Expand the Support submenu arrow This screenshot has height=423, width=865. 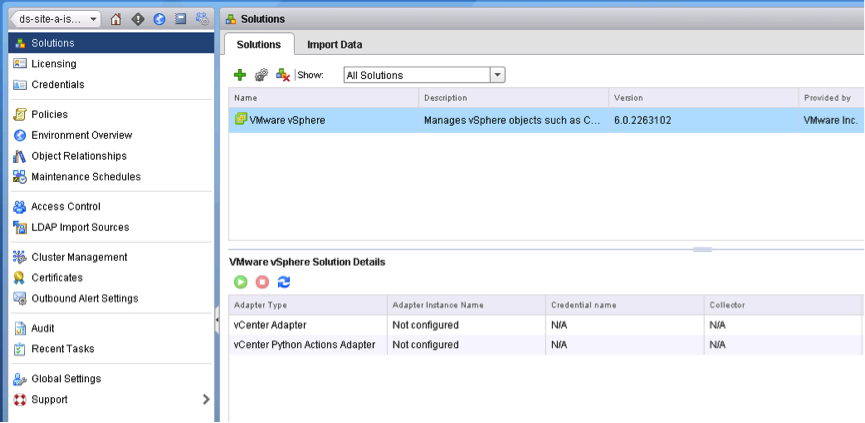click(x=206, y=399)
